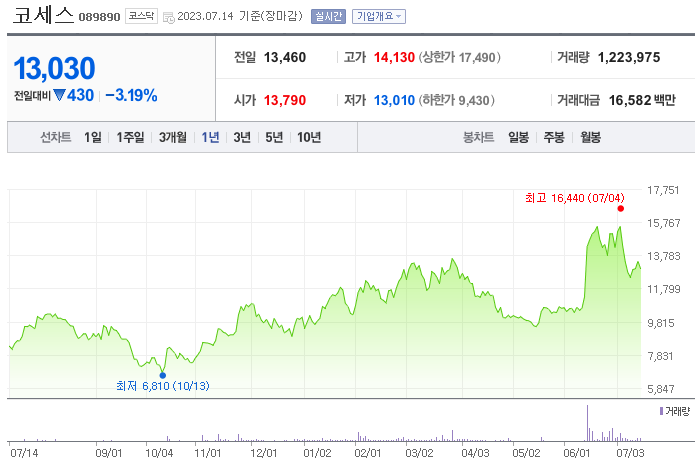This screenshot has width=695, height=471.
Task: Show the 5년 line chart
Action: [x=274, y=137]
